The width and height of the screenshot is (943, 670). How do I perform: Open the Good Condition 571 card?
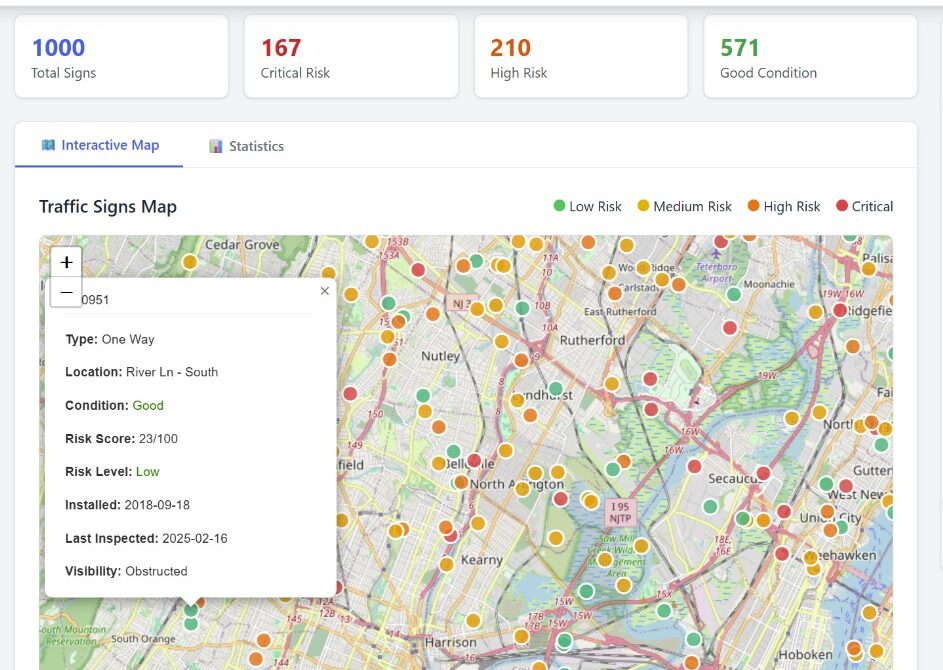pyautogui.click(x=810, y=57)
